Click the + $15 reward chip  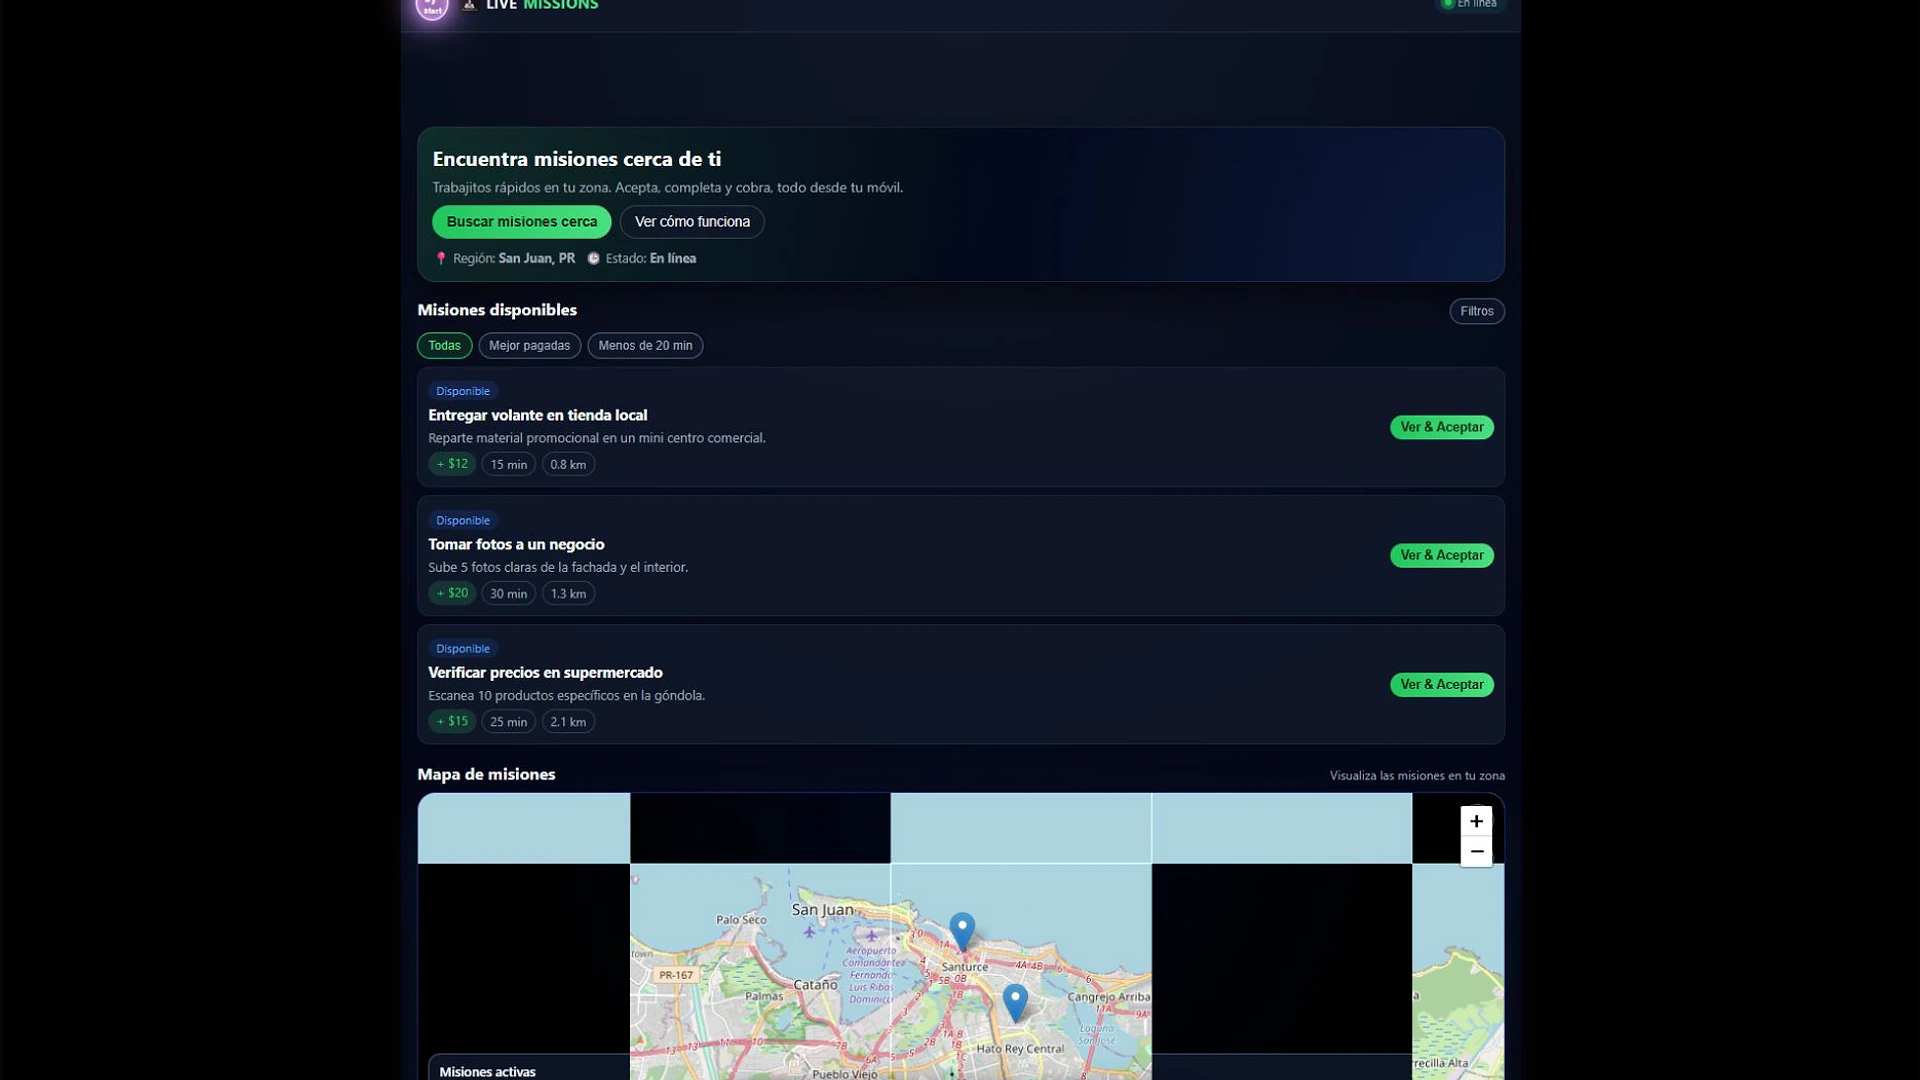pos(452,721)
